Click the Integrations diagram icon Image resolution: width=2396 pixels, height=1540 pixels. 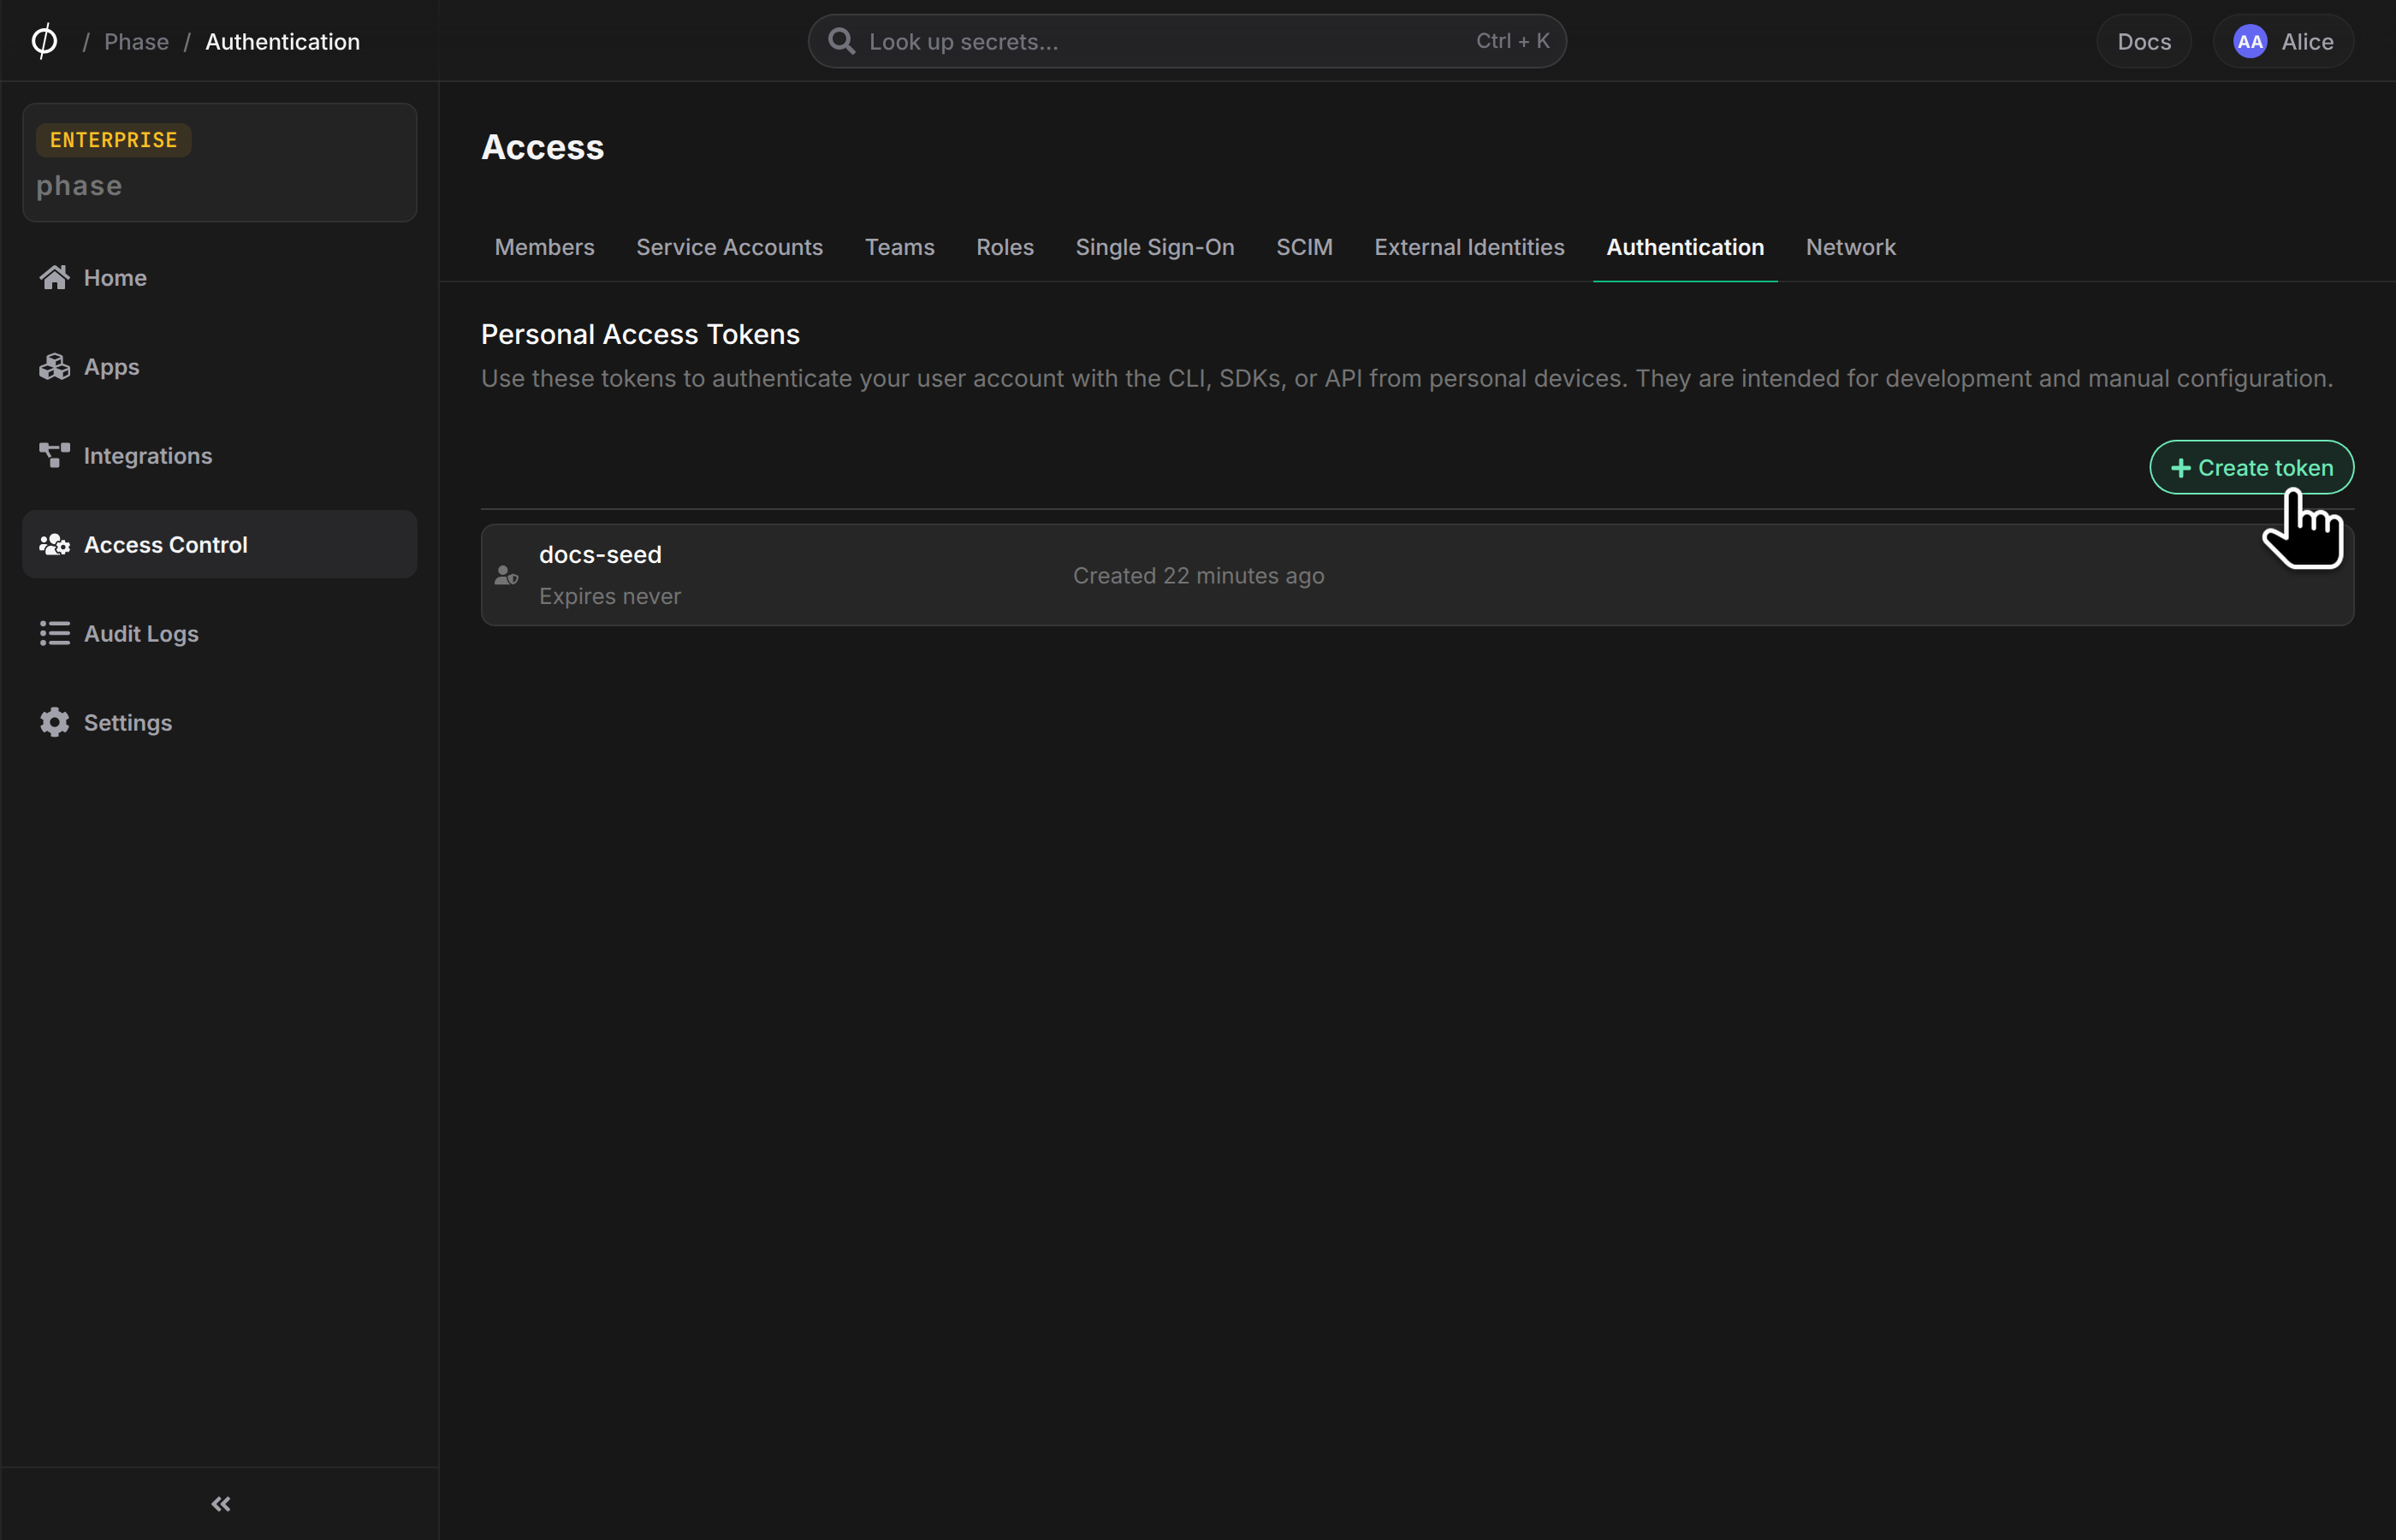pos(54,456)
